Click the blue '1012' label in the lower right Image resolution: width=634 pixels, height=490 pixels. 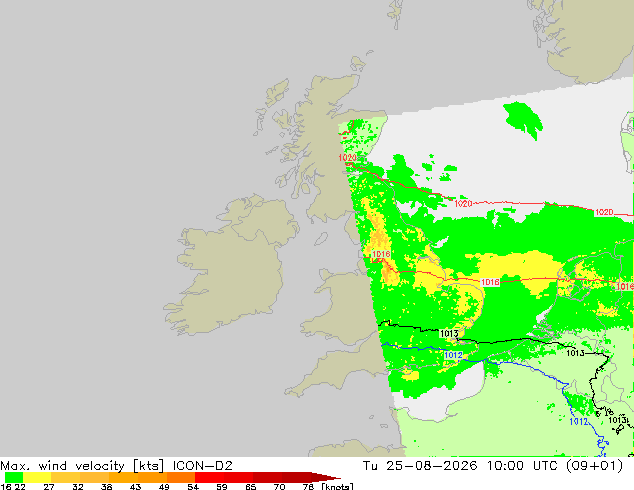pyautogui.click(x=579, y=422)
